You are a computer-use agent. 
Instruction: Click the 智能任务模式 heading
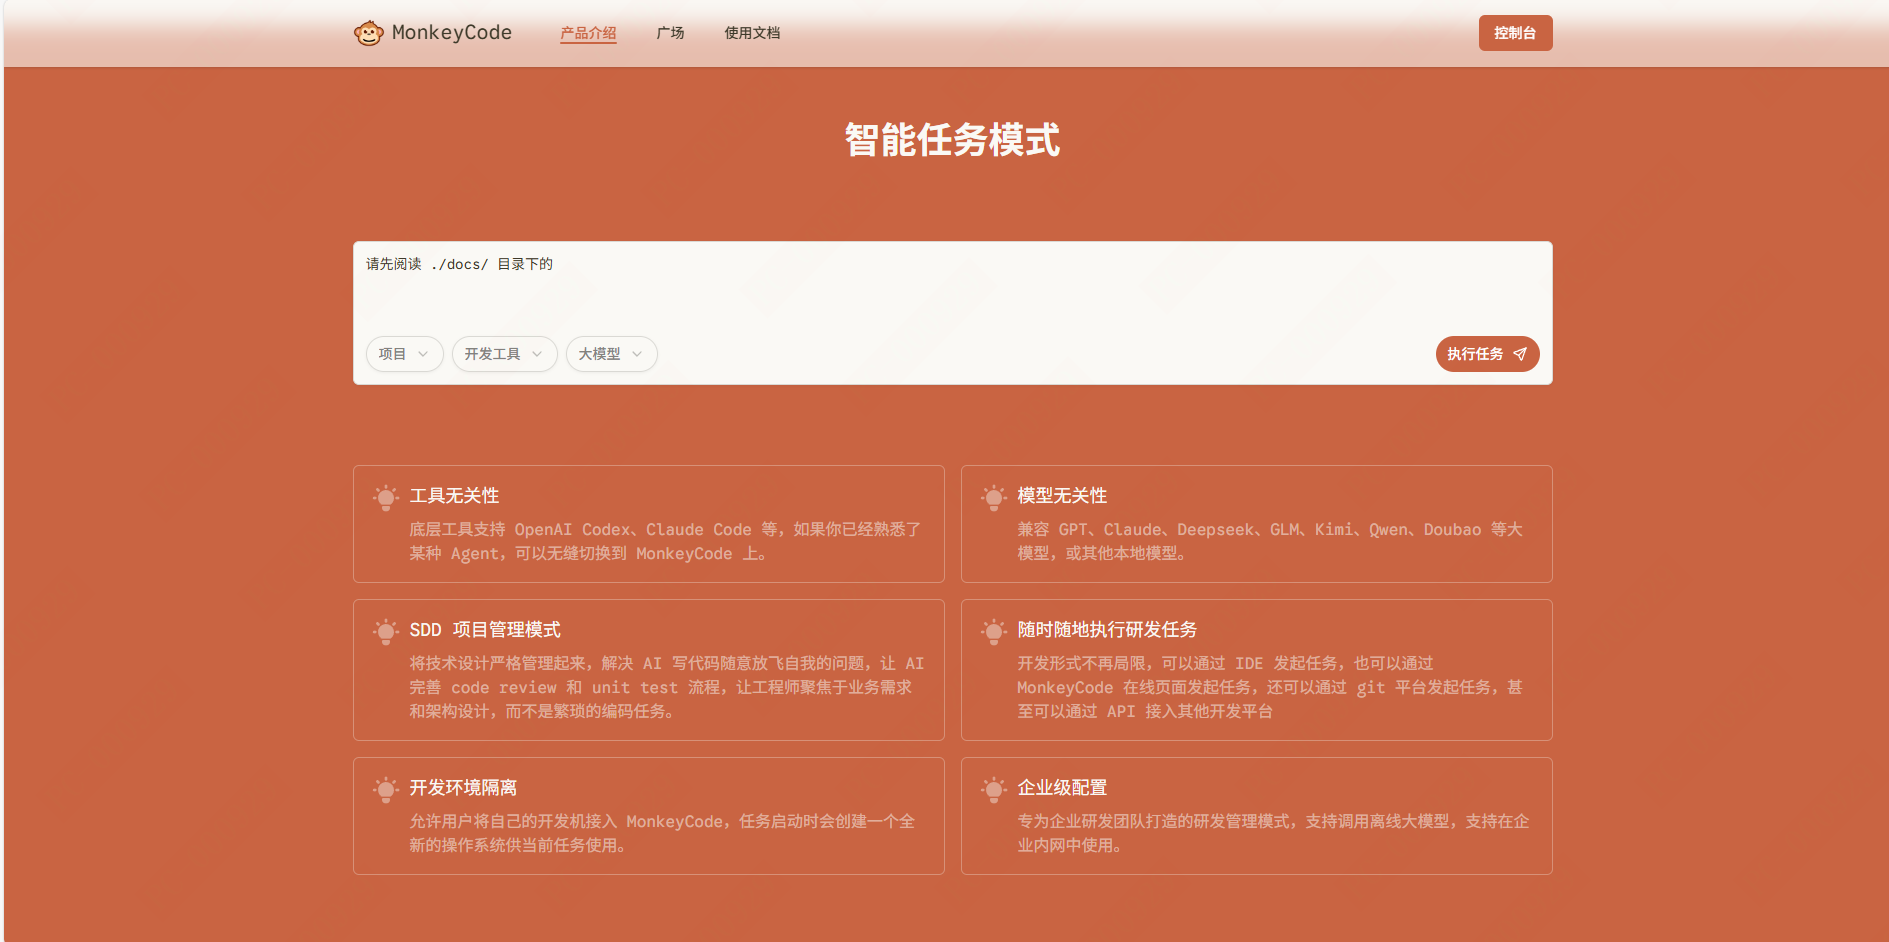click(x=952, y=140)
